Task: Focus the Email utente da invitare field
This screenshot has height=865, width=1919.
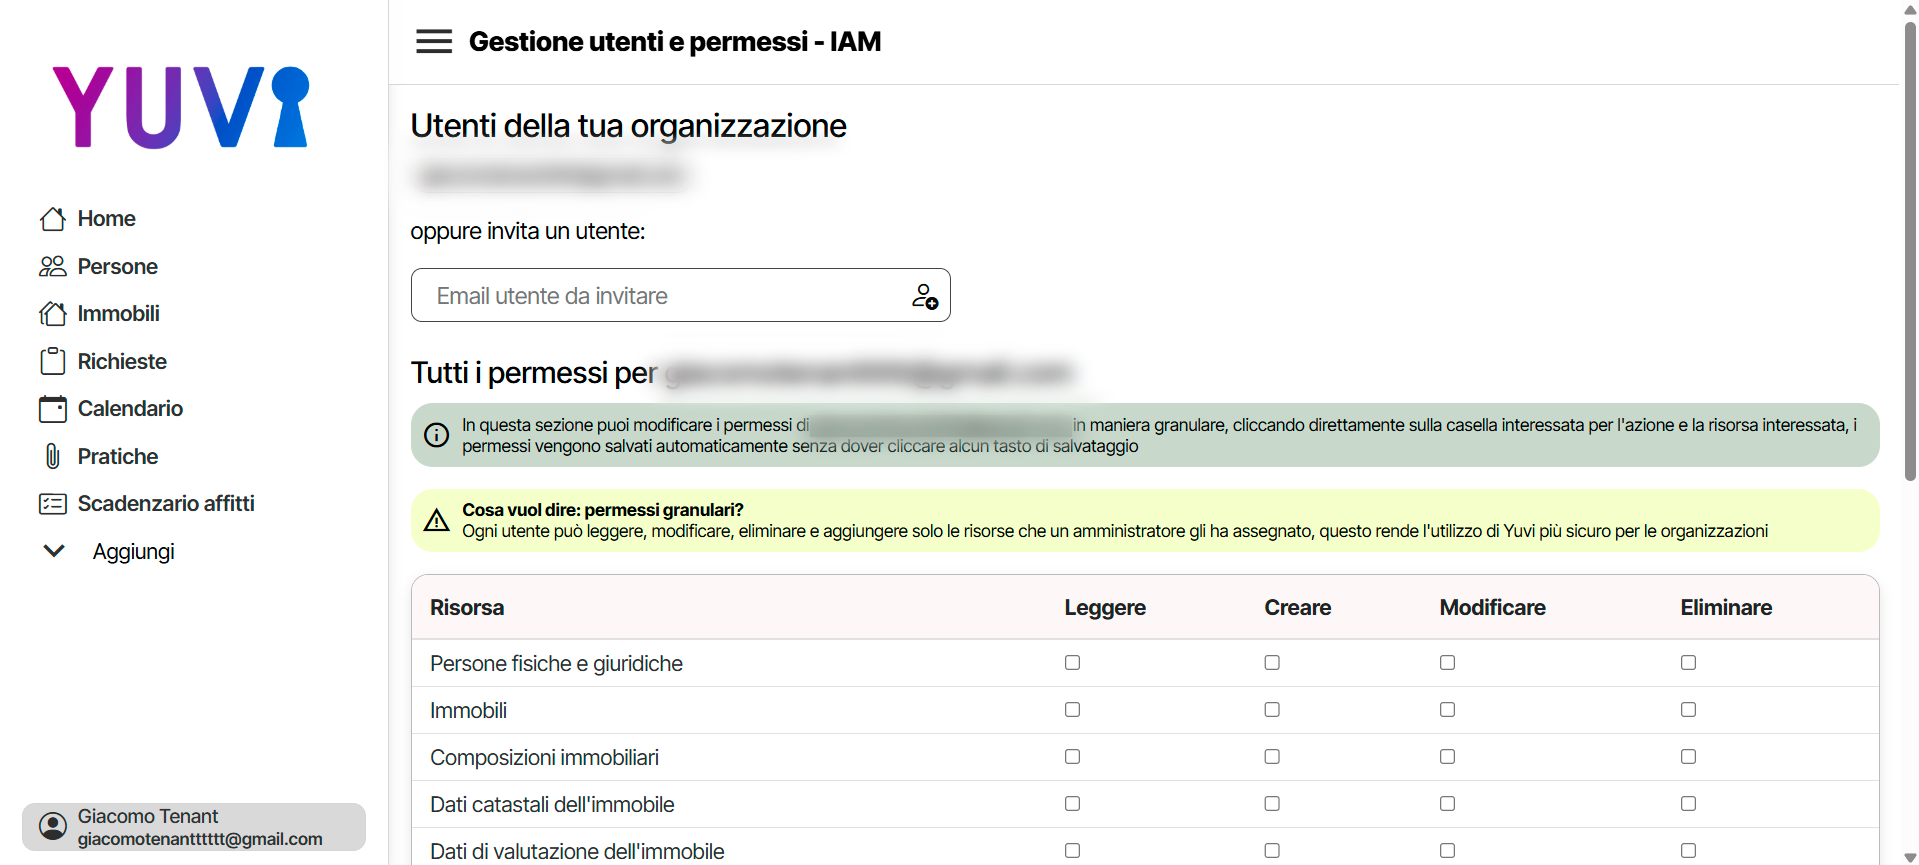Action: tap(660, 296)
